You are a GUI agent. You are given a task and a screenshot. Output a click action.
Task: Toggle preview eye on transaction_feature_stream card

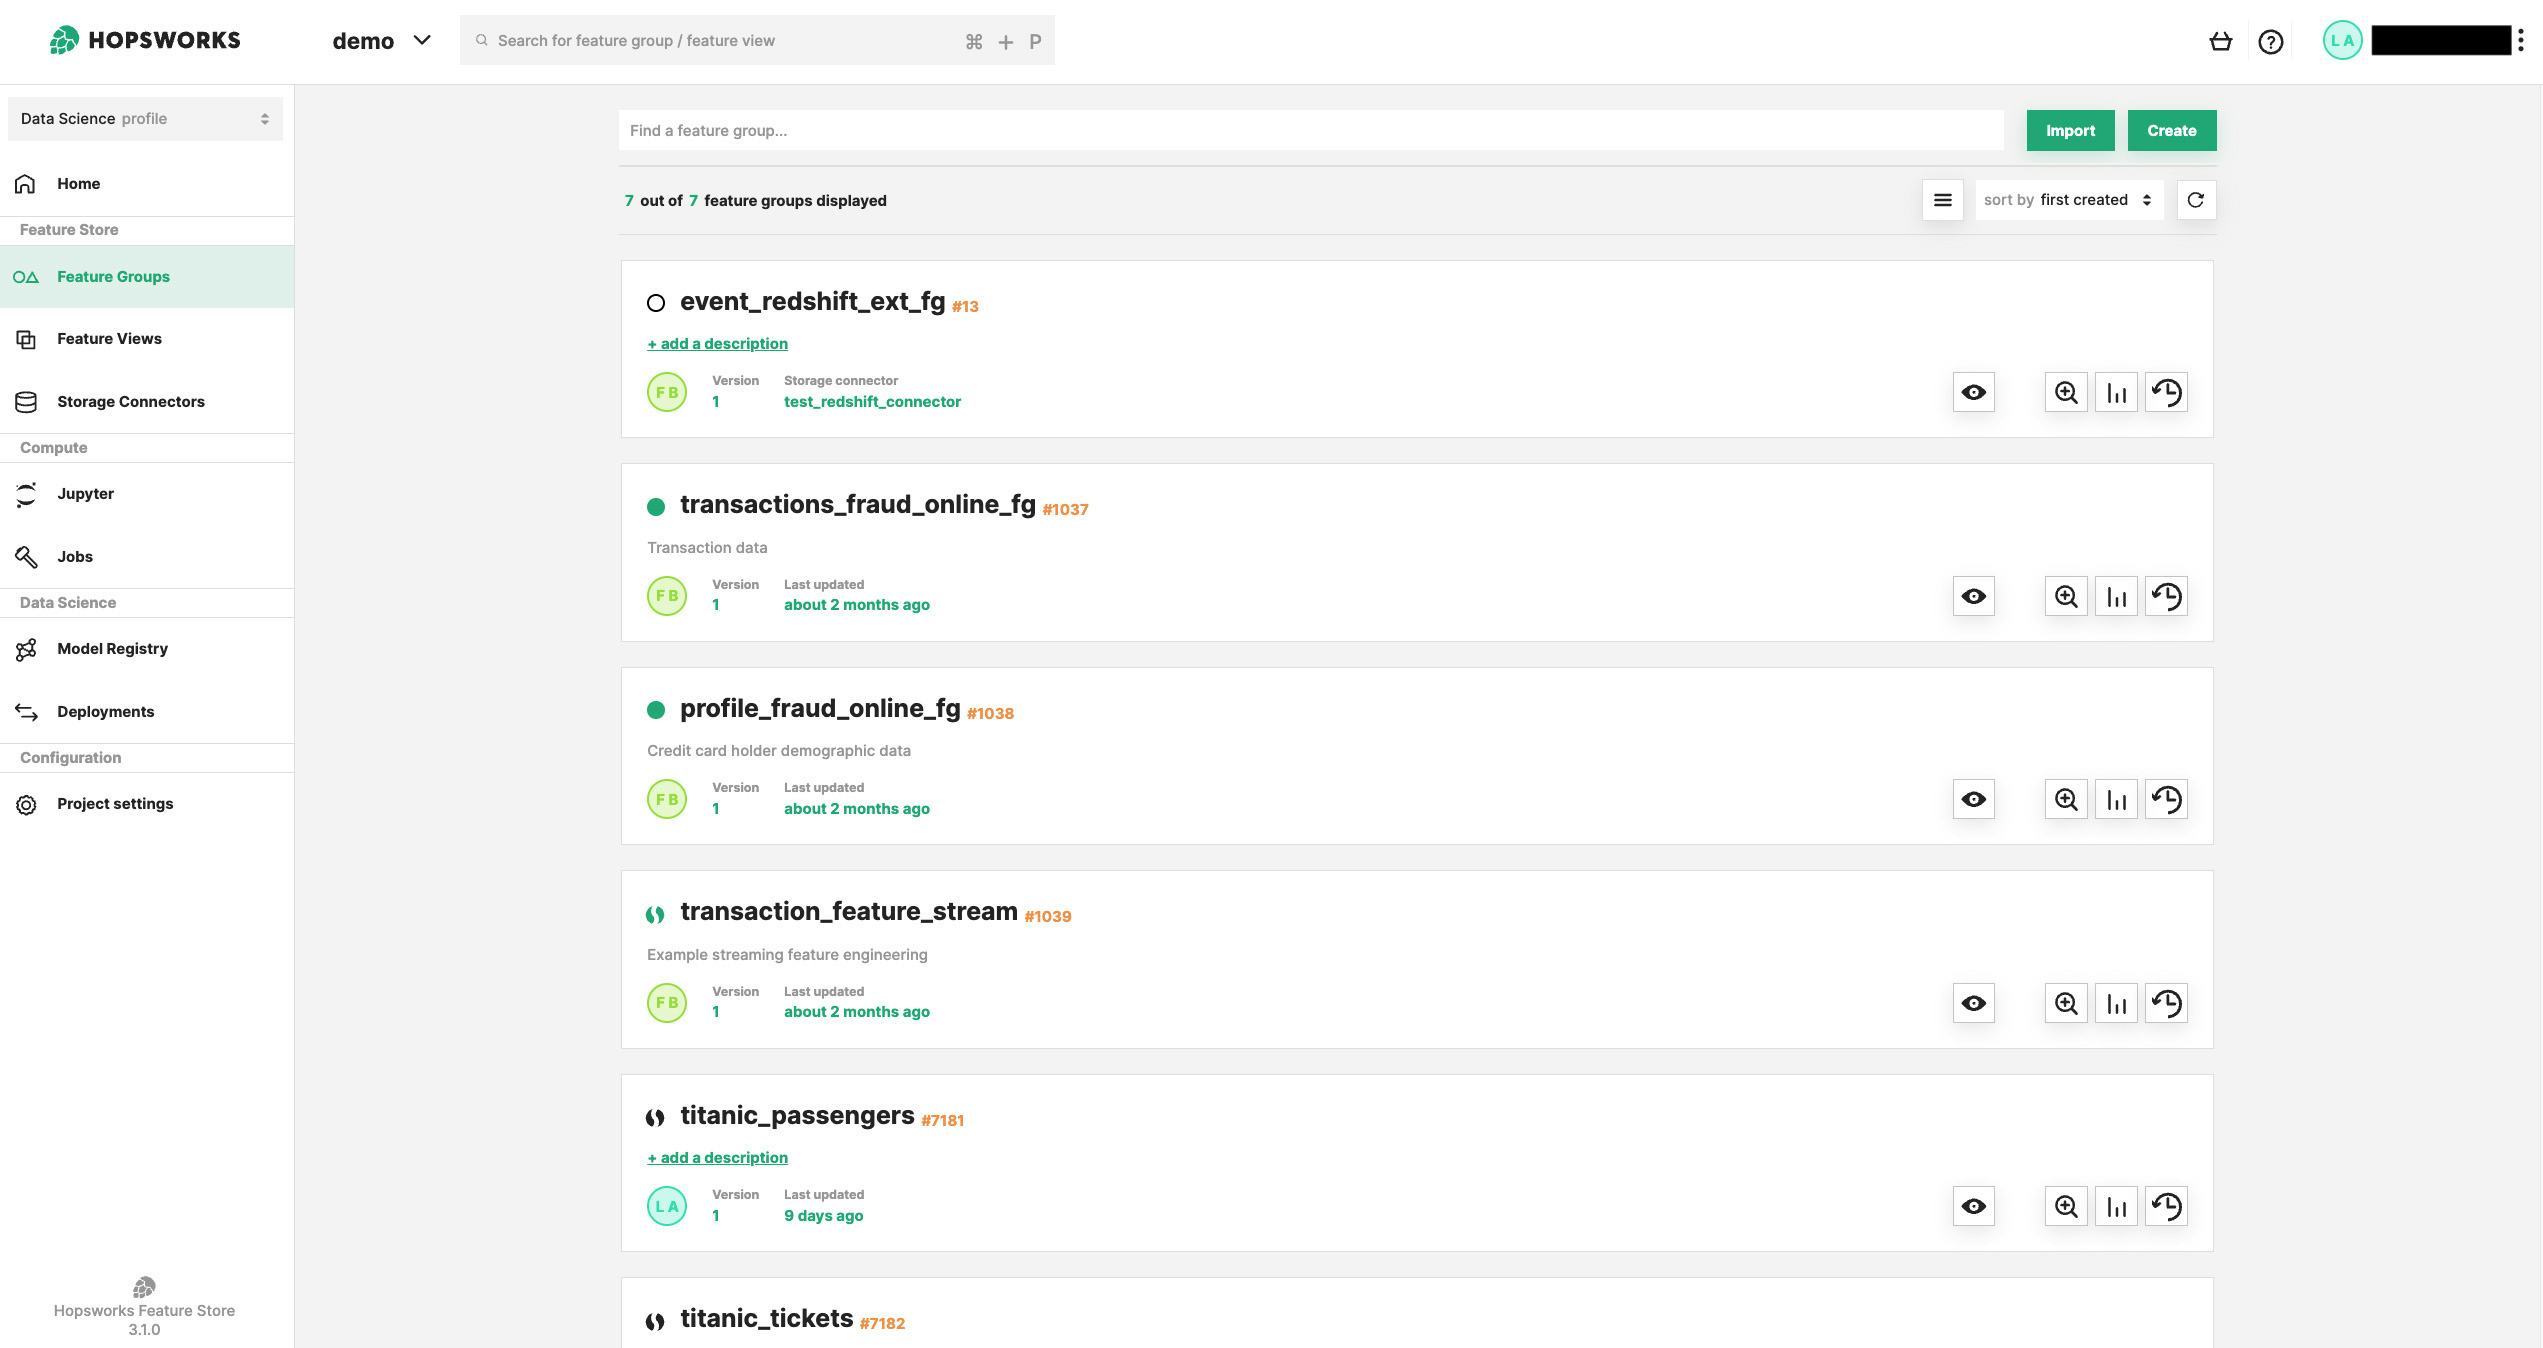pyautogui.click(x=1973, y=1002)
